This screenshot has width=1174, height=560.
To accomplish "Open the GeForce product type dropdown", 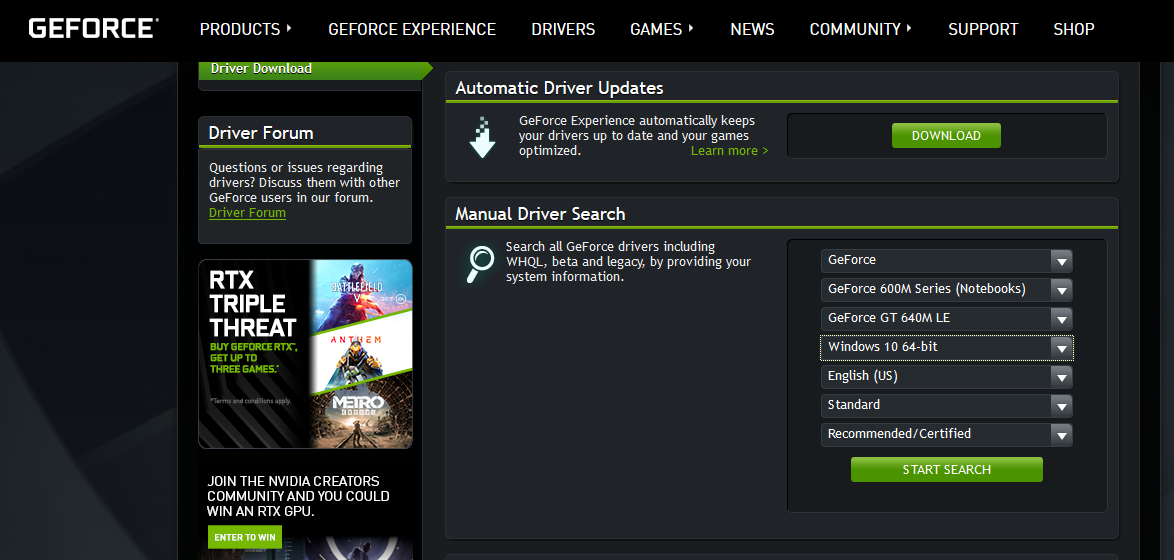I will click(x=946, y=261).
